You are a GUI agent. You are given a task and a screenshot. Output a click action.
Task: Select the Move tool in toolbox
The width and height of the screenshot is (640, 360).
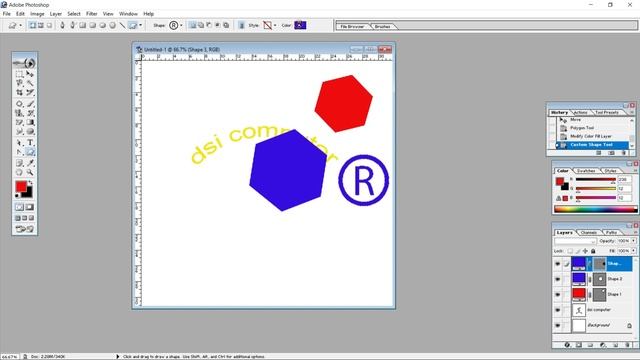point(30,74)
